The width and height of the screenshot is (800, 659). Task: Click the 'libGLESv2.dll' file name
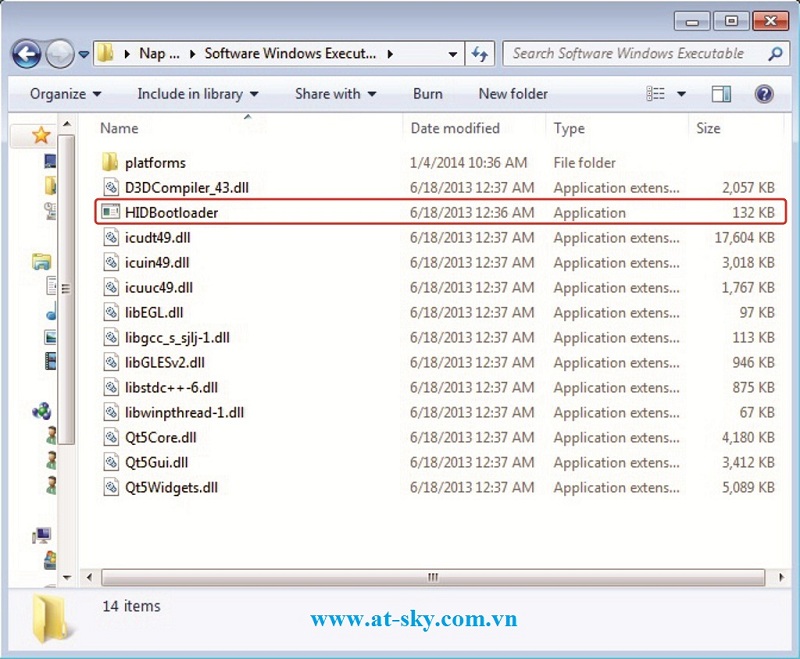[165, 363]
